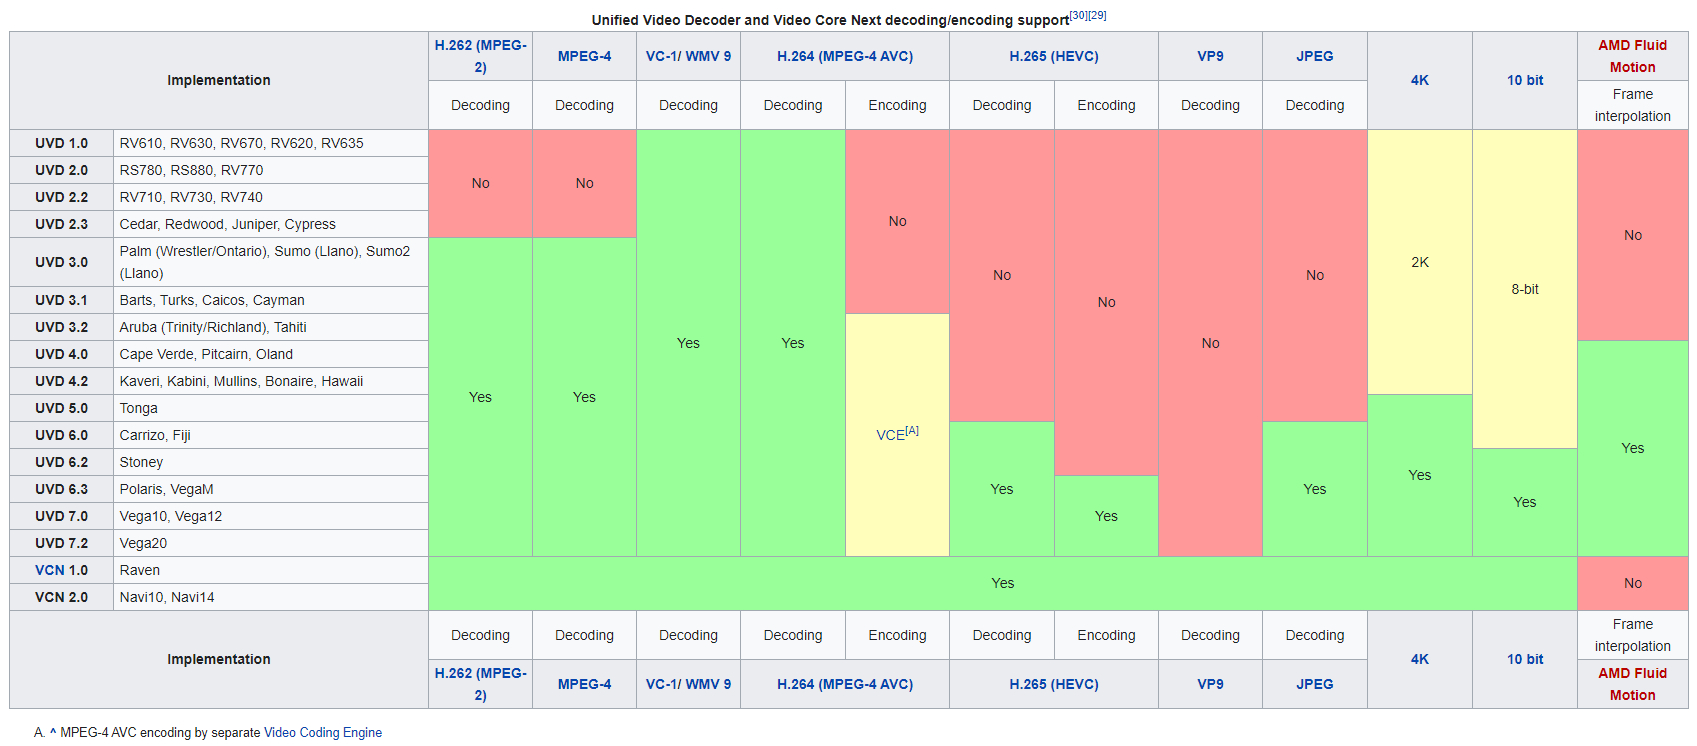The width and height of the screenshot is (1697, 746).
Task: Click reference [29] in the table caption
Action: tap(1097, 15)
